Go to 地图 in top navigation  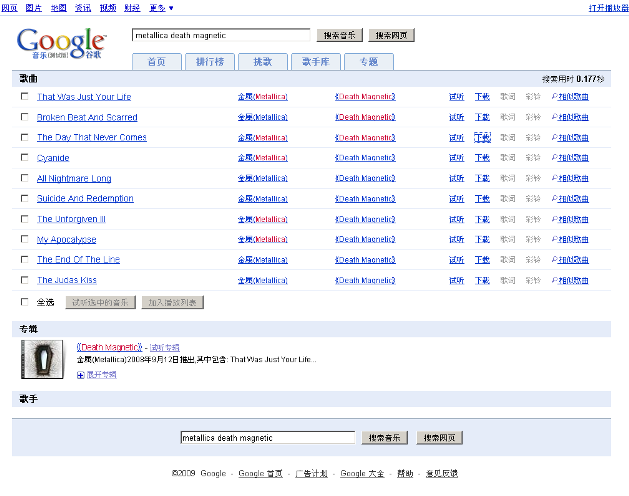59,8
